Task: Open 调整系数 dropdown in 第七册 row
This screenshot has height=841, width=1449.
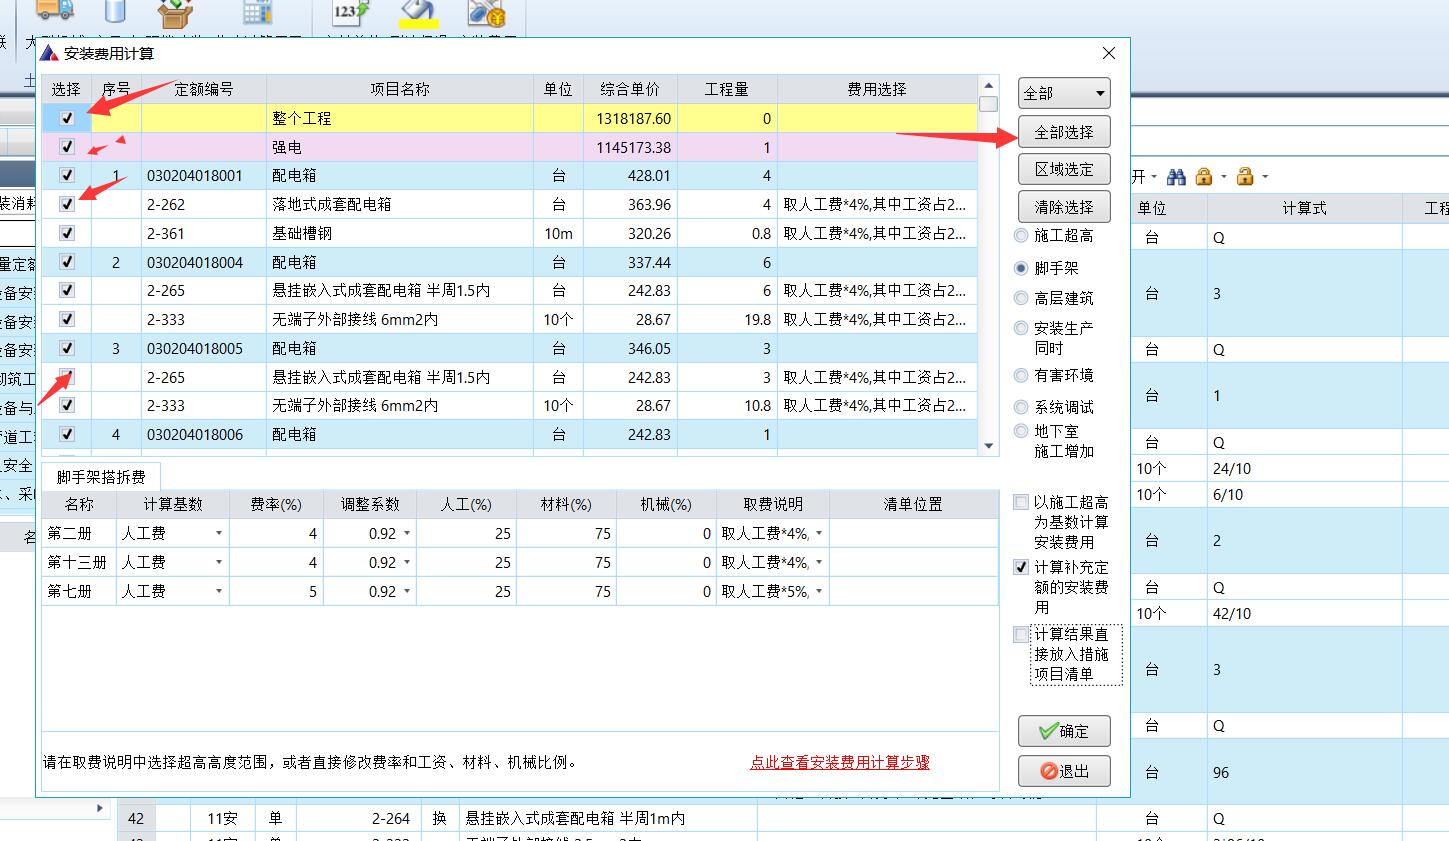Action: (x=407, y=592)
